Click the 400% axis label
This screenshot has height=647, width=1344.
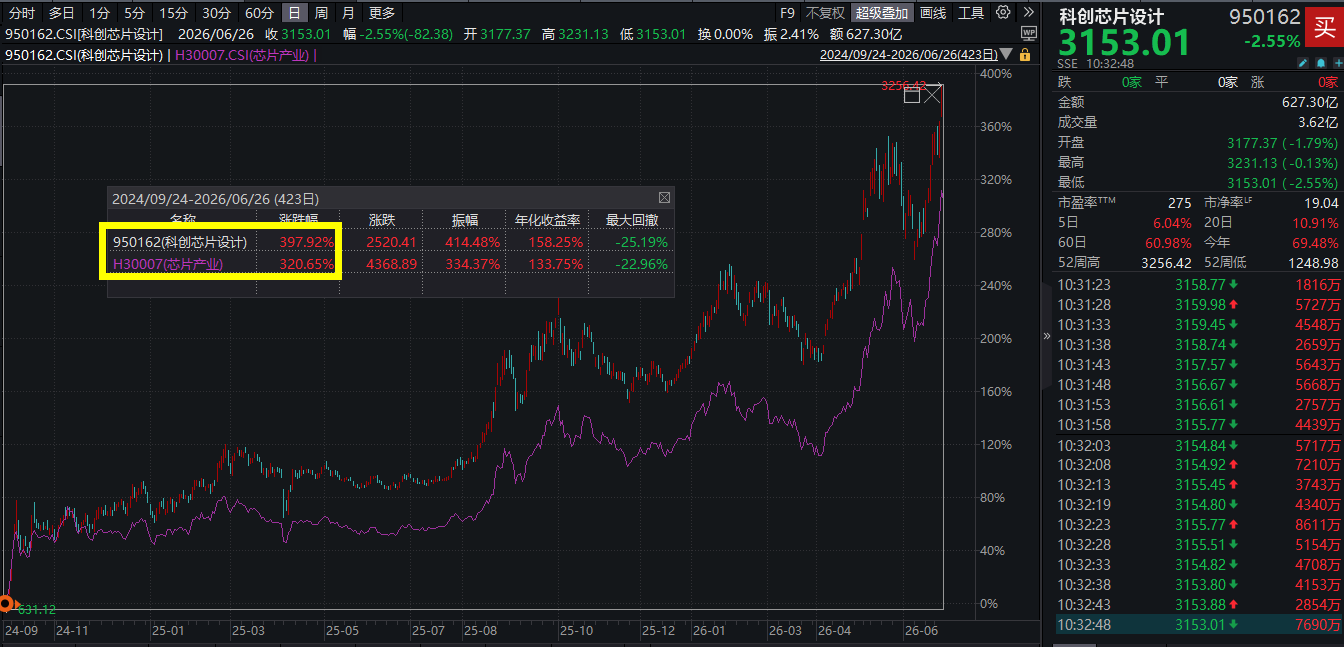(996, 74)
